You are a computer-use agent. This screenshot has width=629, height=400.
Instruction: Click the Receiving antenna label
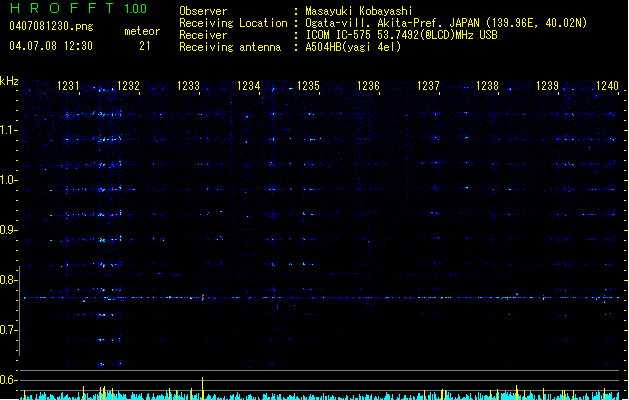[x=230, y=47]
